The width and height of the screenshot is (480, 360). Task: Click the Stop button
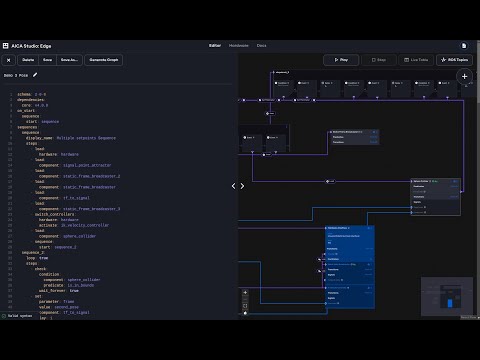[379, 60]
